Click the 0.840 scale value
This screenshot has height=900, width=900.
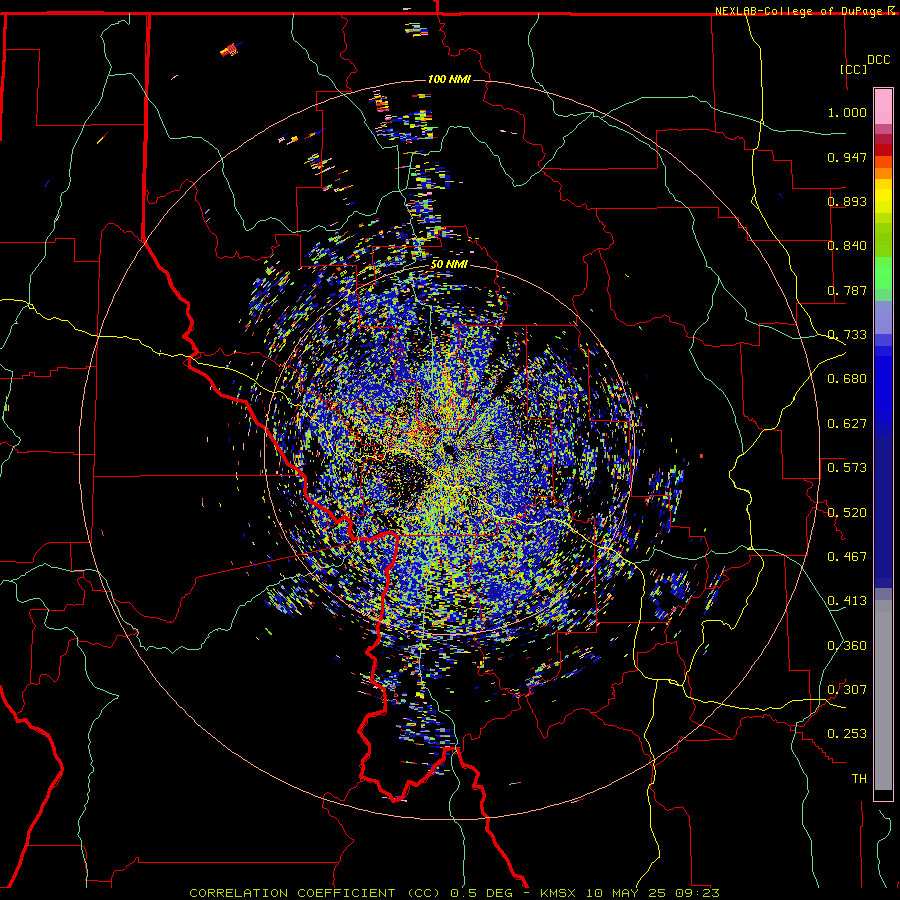(x=847, y=246)
